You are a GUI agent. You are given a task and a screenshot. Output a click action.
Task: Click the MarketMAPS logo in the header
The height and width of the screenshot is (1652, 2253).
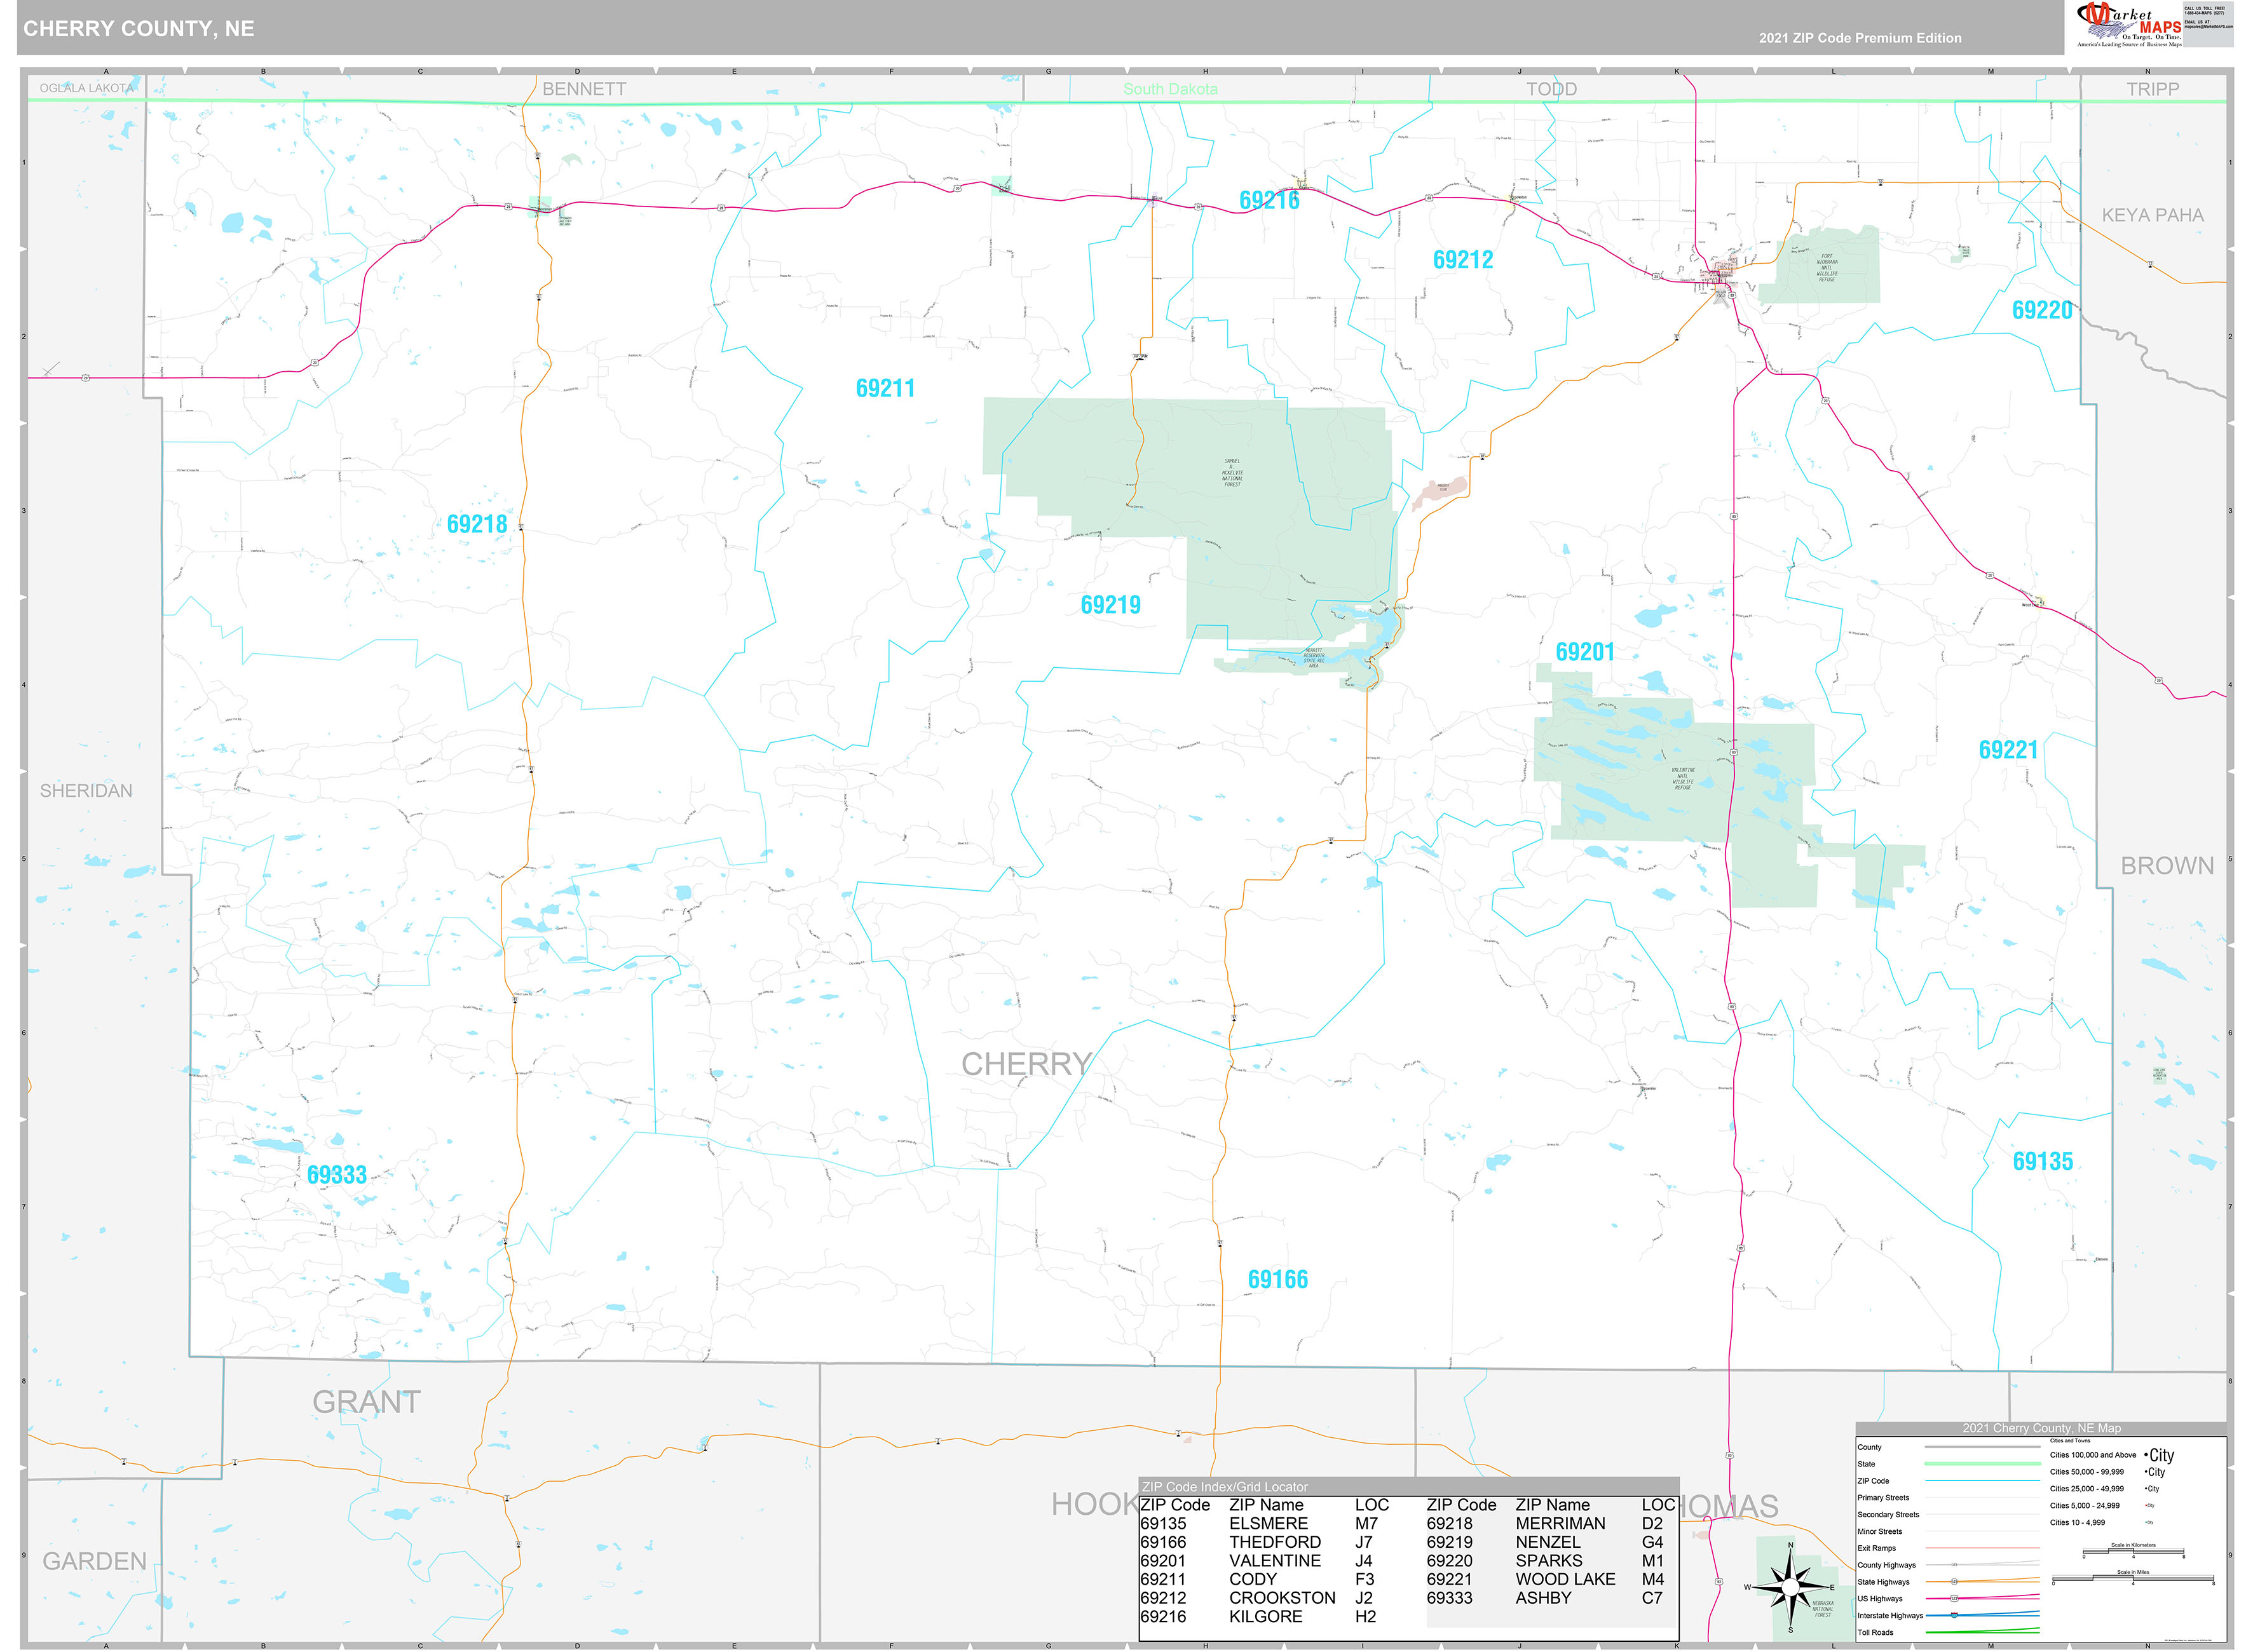coord(2128,24)
